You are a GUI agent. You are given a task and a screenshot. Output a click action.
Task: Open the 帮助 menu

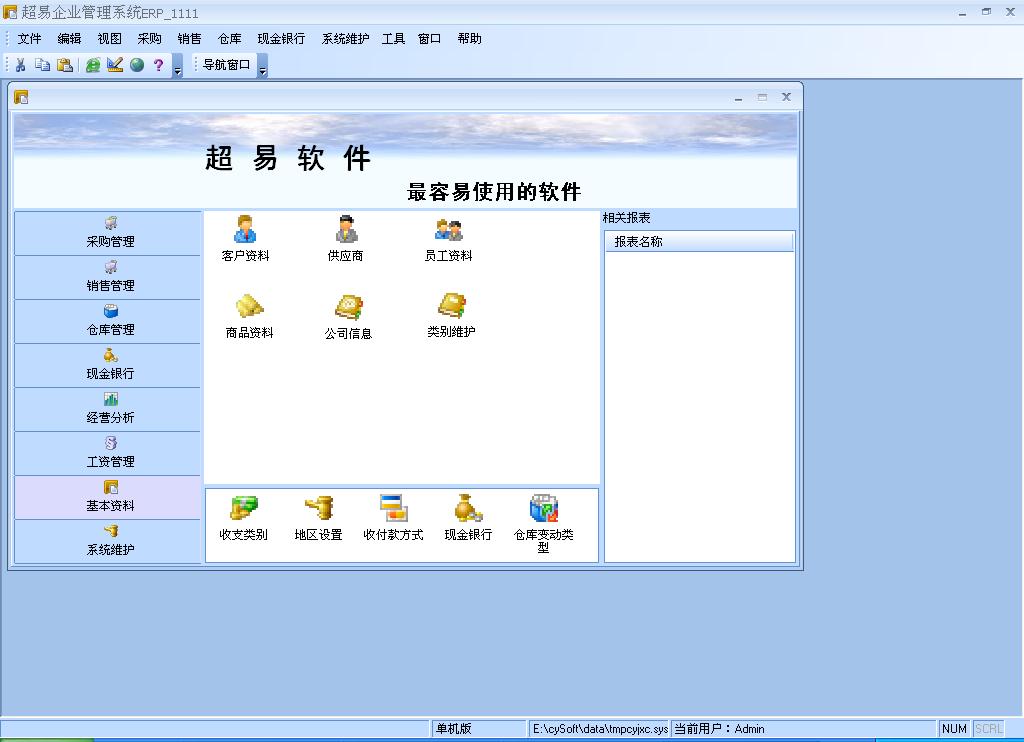click(x=470, y=39)
